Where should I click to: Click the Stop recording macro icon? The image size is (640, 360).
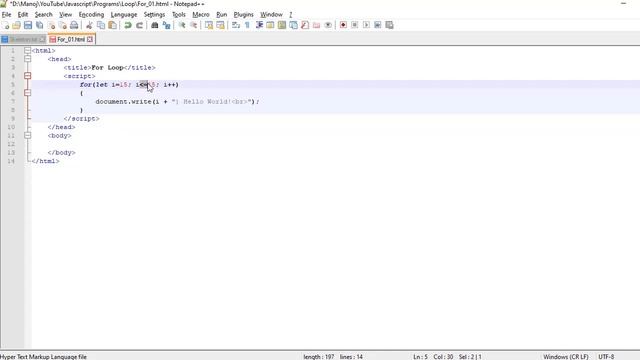point(355,25)
